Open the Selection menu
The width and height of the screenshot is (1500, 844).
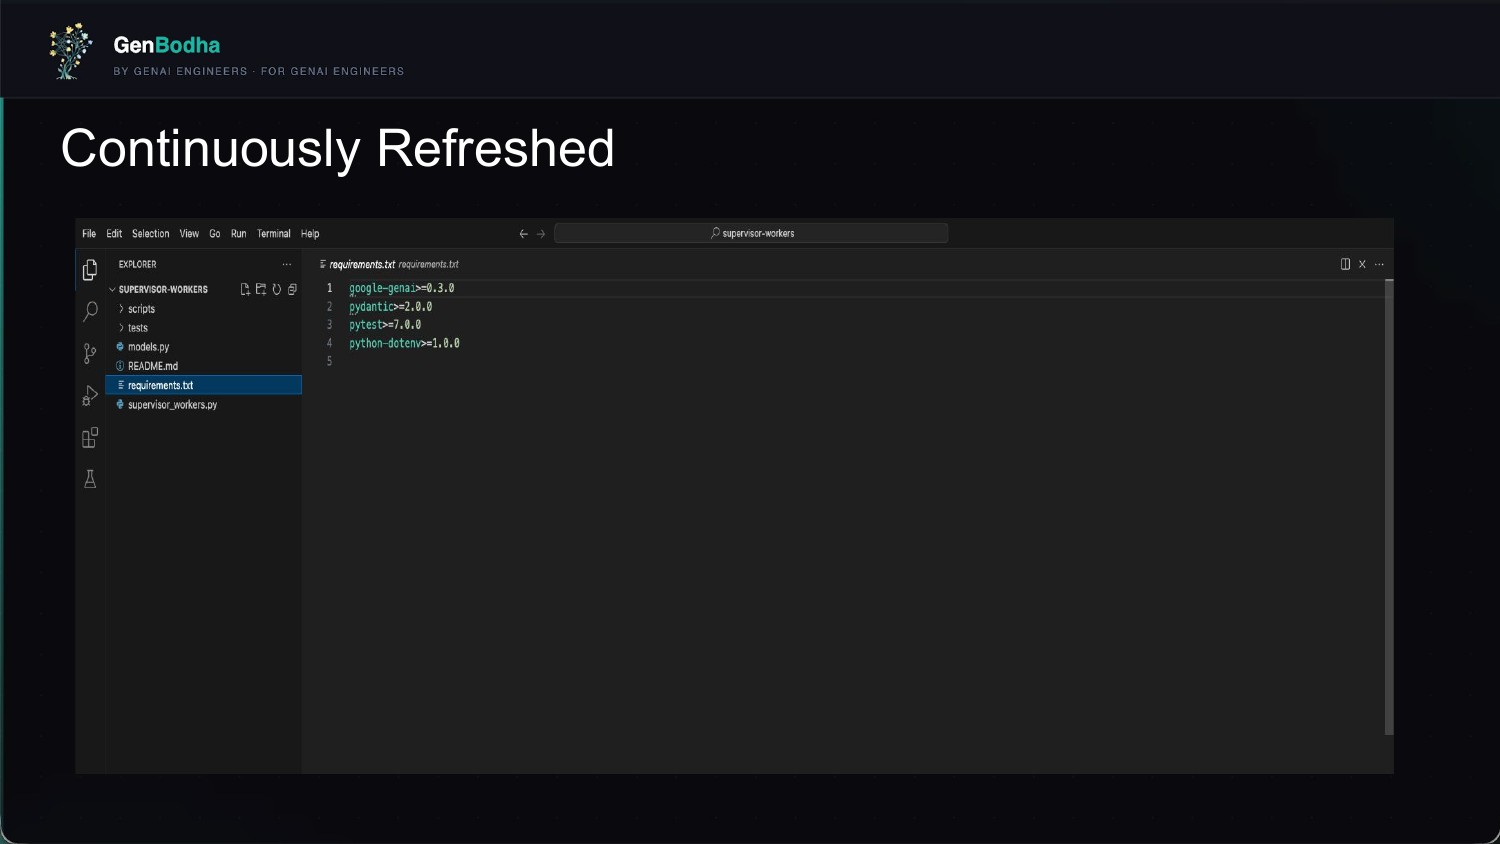[x=150, y=234]
